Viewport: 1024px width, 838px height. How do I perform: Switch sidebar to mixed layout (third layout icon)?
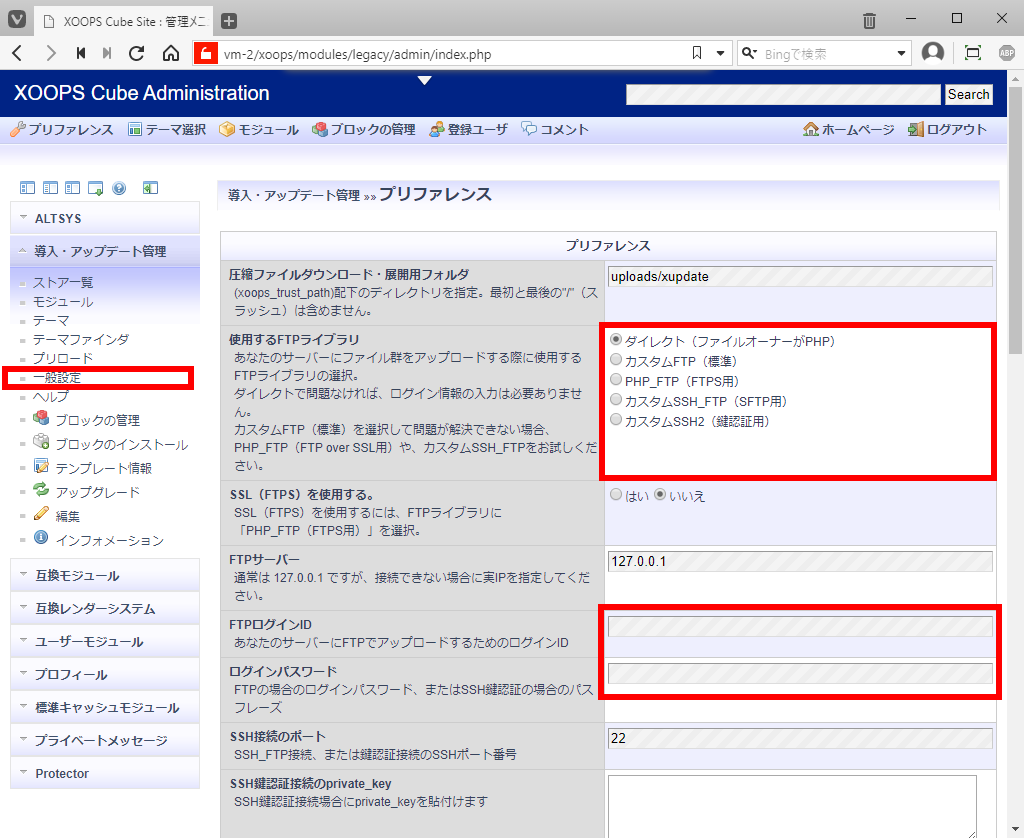click(72, 188)
